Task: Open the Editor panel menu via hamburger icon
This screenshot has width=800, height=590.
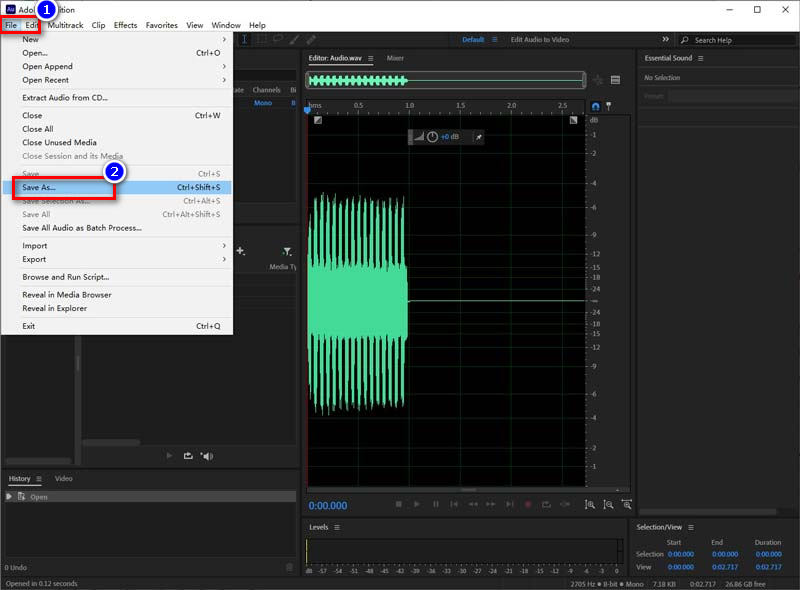Action: [x=369, y=58]
